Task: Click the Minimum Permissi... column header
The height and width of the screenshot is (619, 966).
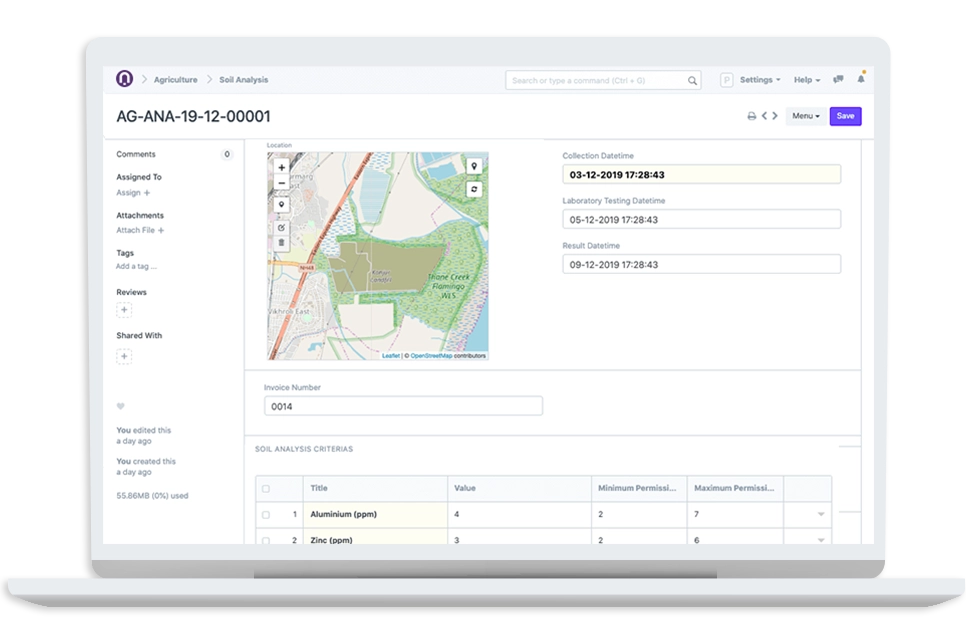Action: point(639,488)
